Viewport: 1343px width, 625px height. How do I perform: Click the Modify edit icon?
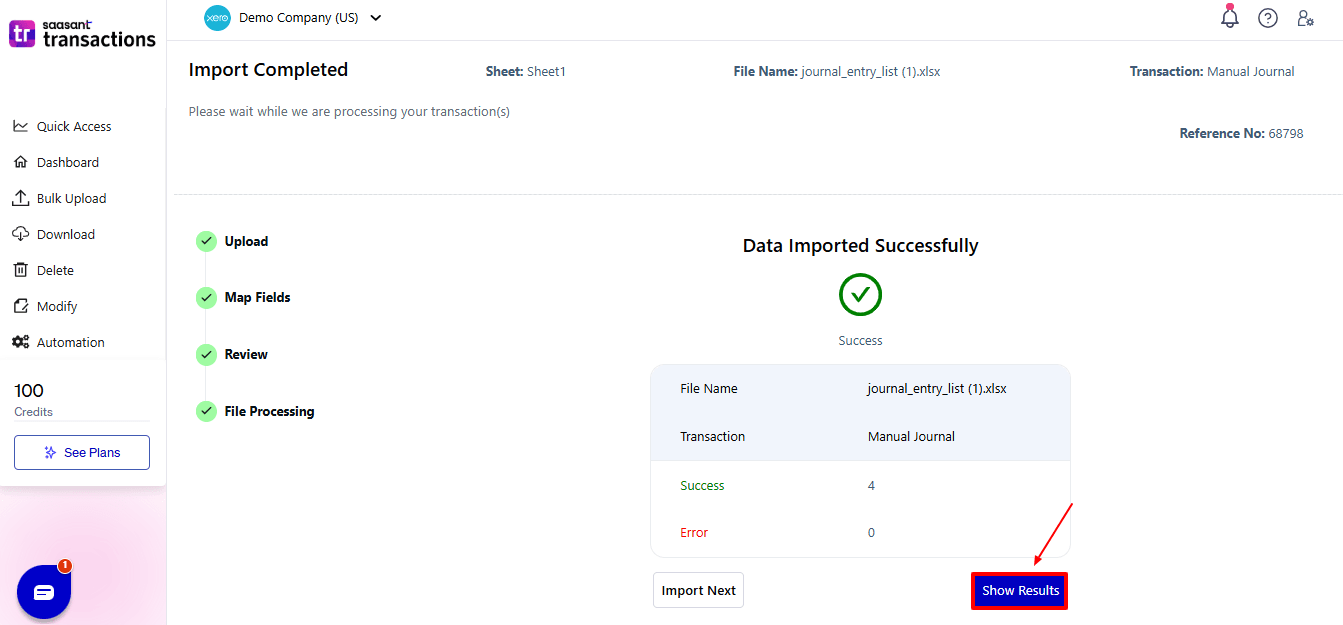pos(20,305)
